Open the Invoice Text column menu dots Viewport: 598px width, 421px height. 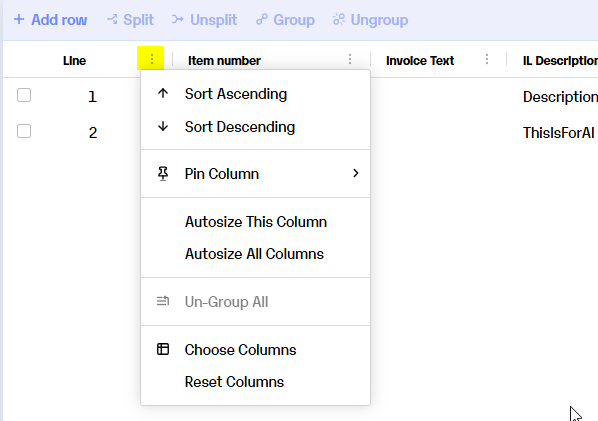[487, 59]
